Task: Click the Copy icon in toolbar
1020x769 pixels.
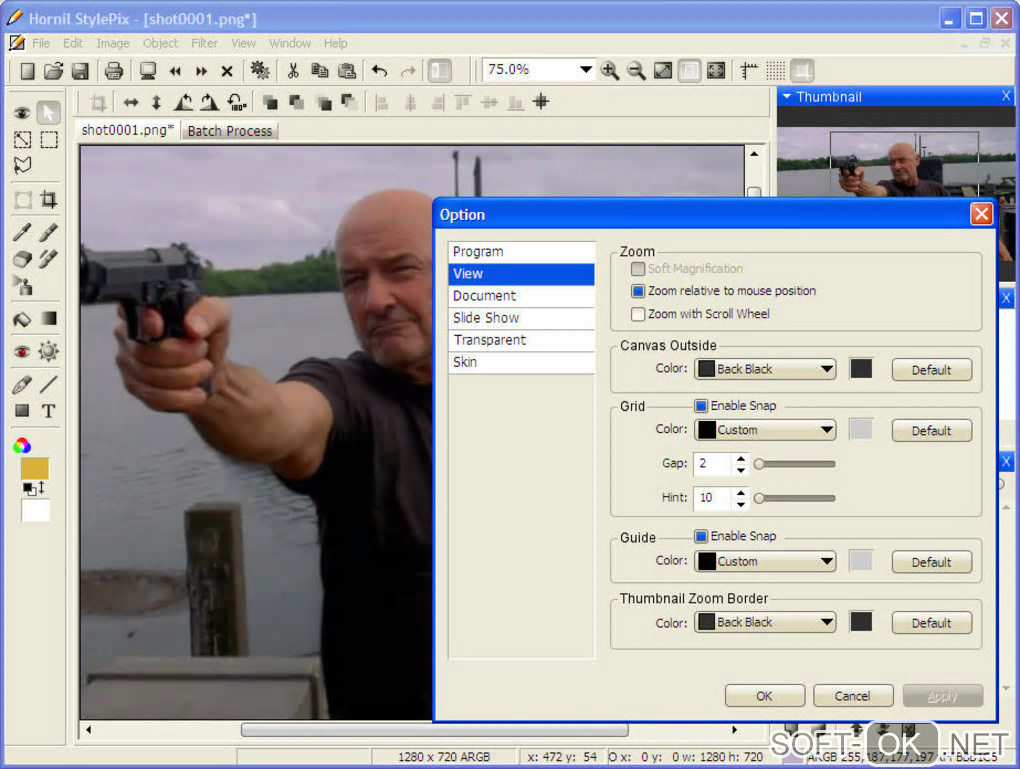Action: [x=319, y=70]
